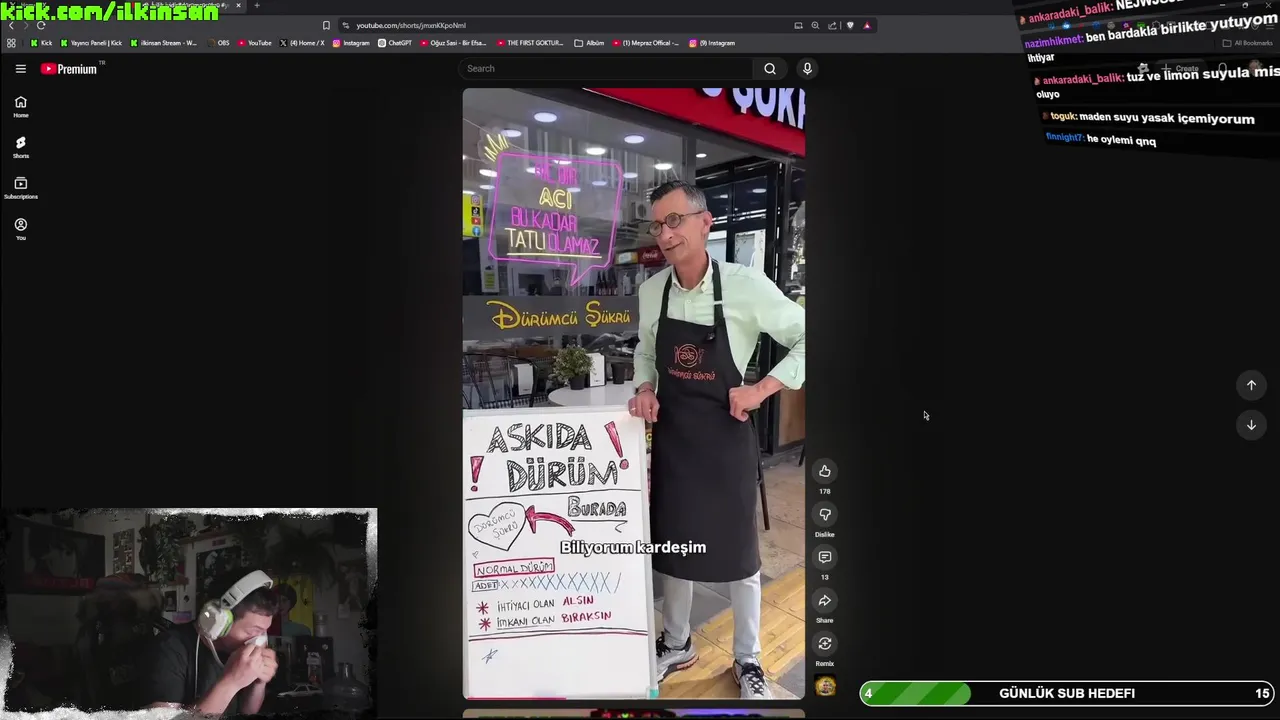Open the Yayıncı Paneli | Kick bookmark
The height and width of the screenshot is (720, 1280).
click(x=91, y=43)
